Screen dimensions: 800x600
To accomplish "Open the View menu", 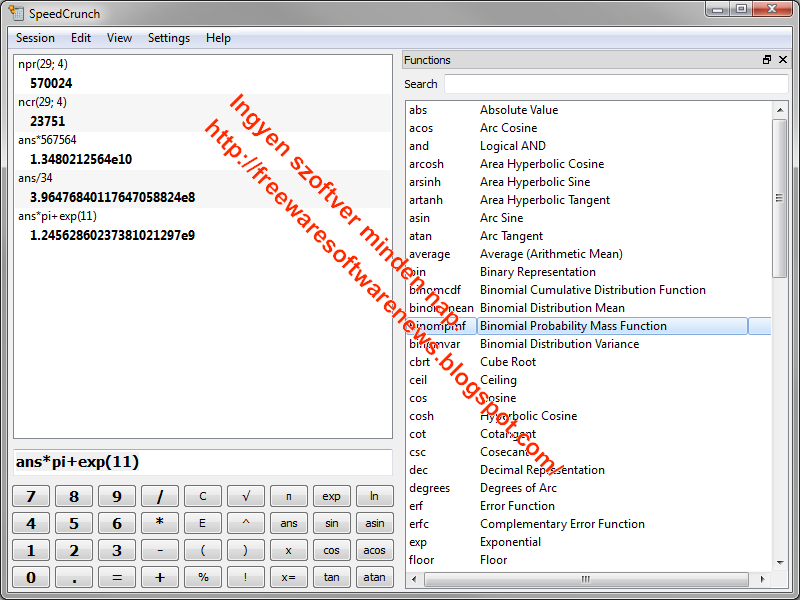I will [119, 38].
